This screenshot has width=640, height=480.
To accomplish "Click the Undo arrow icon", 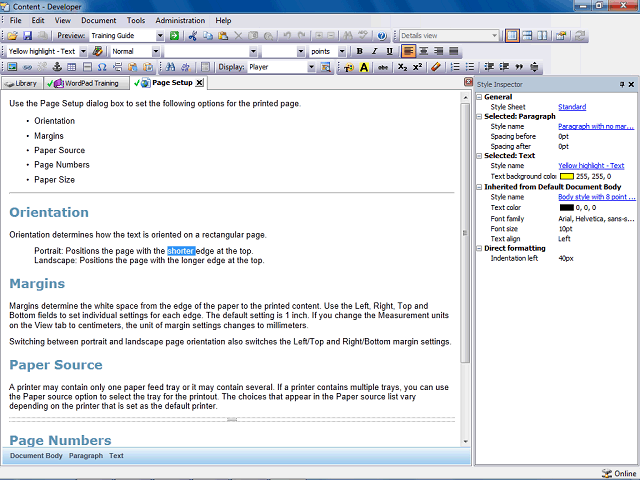I will [287, 36].
